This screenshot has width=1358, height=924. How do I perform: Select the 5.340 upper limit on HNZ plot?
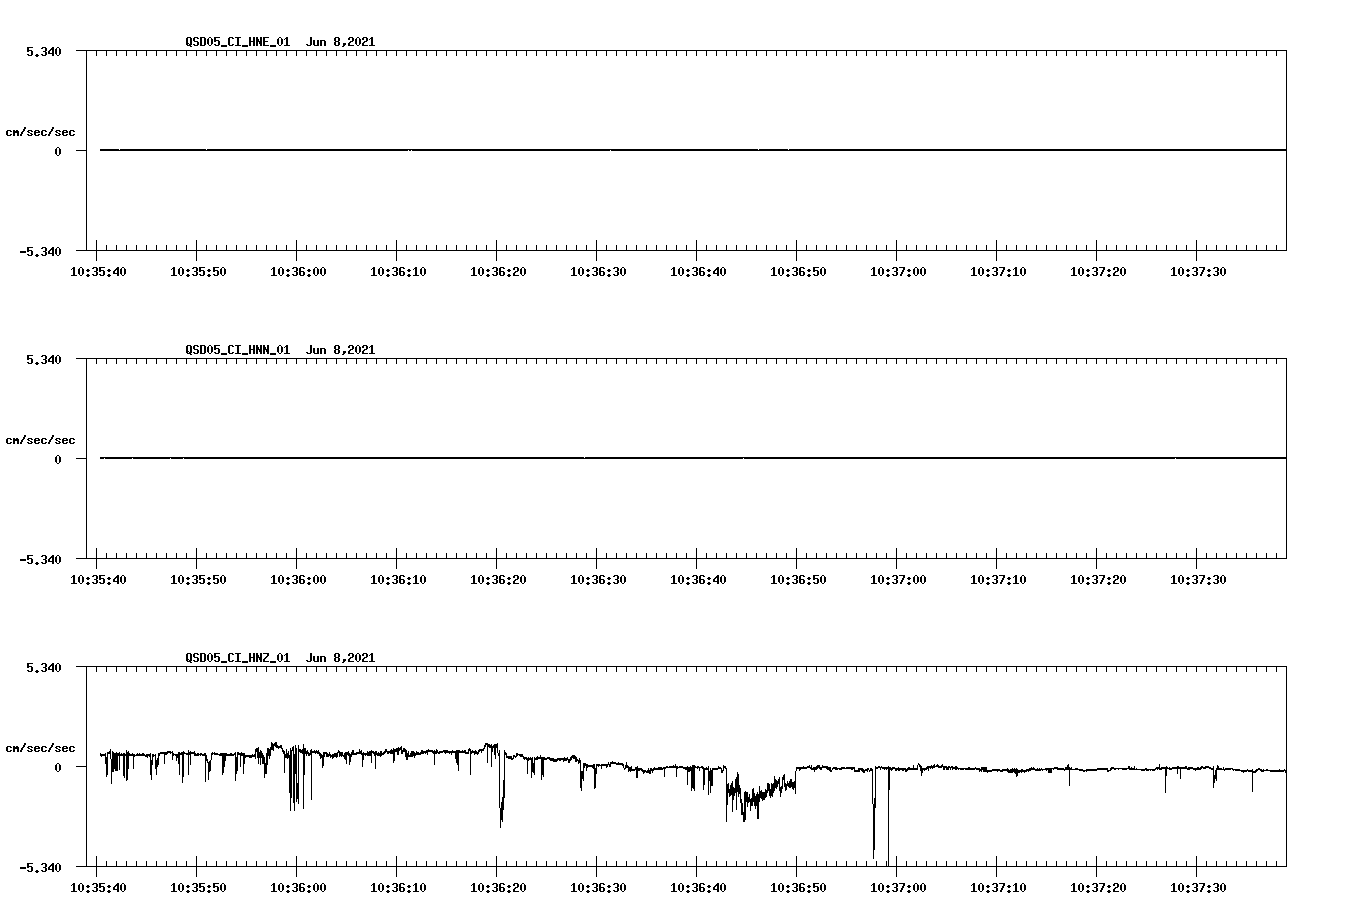click(43, 667)
